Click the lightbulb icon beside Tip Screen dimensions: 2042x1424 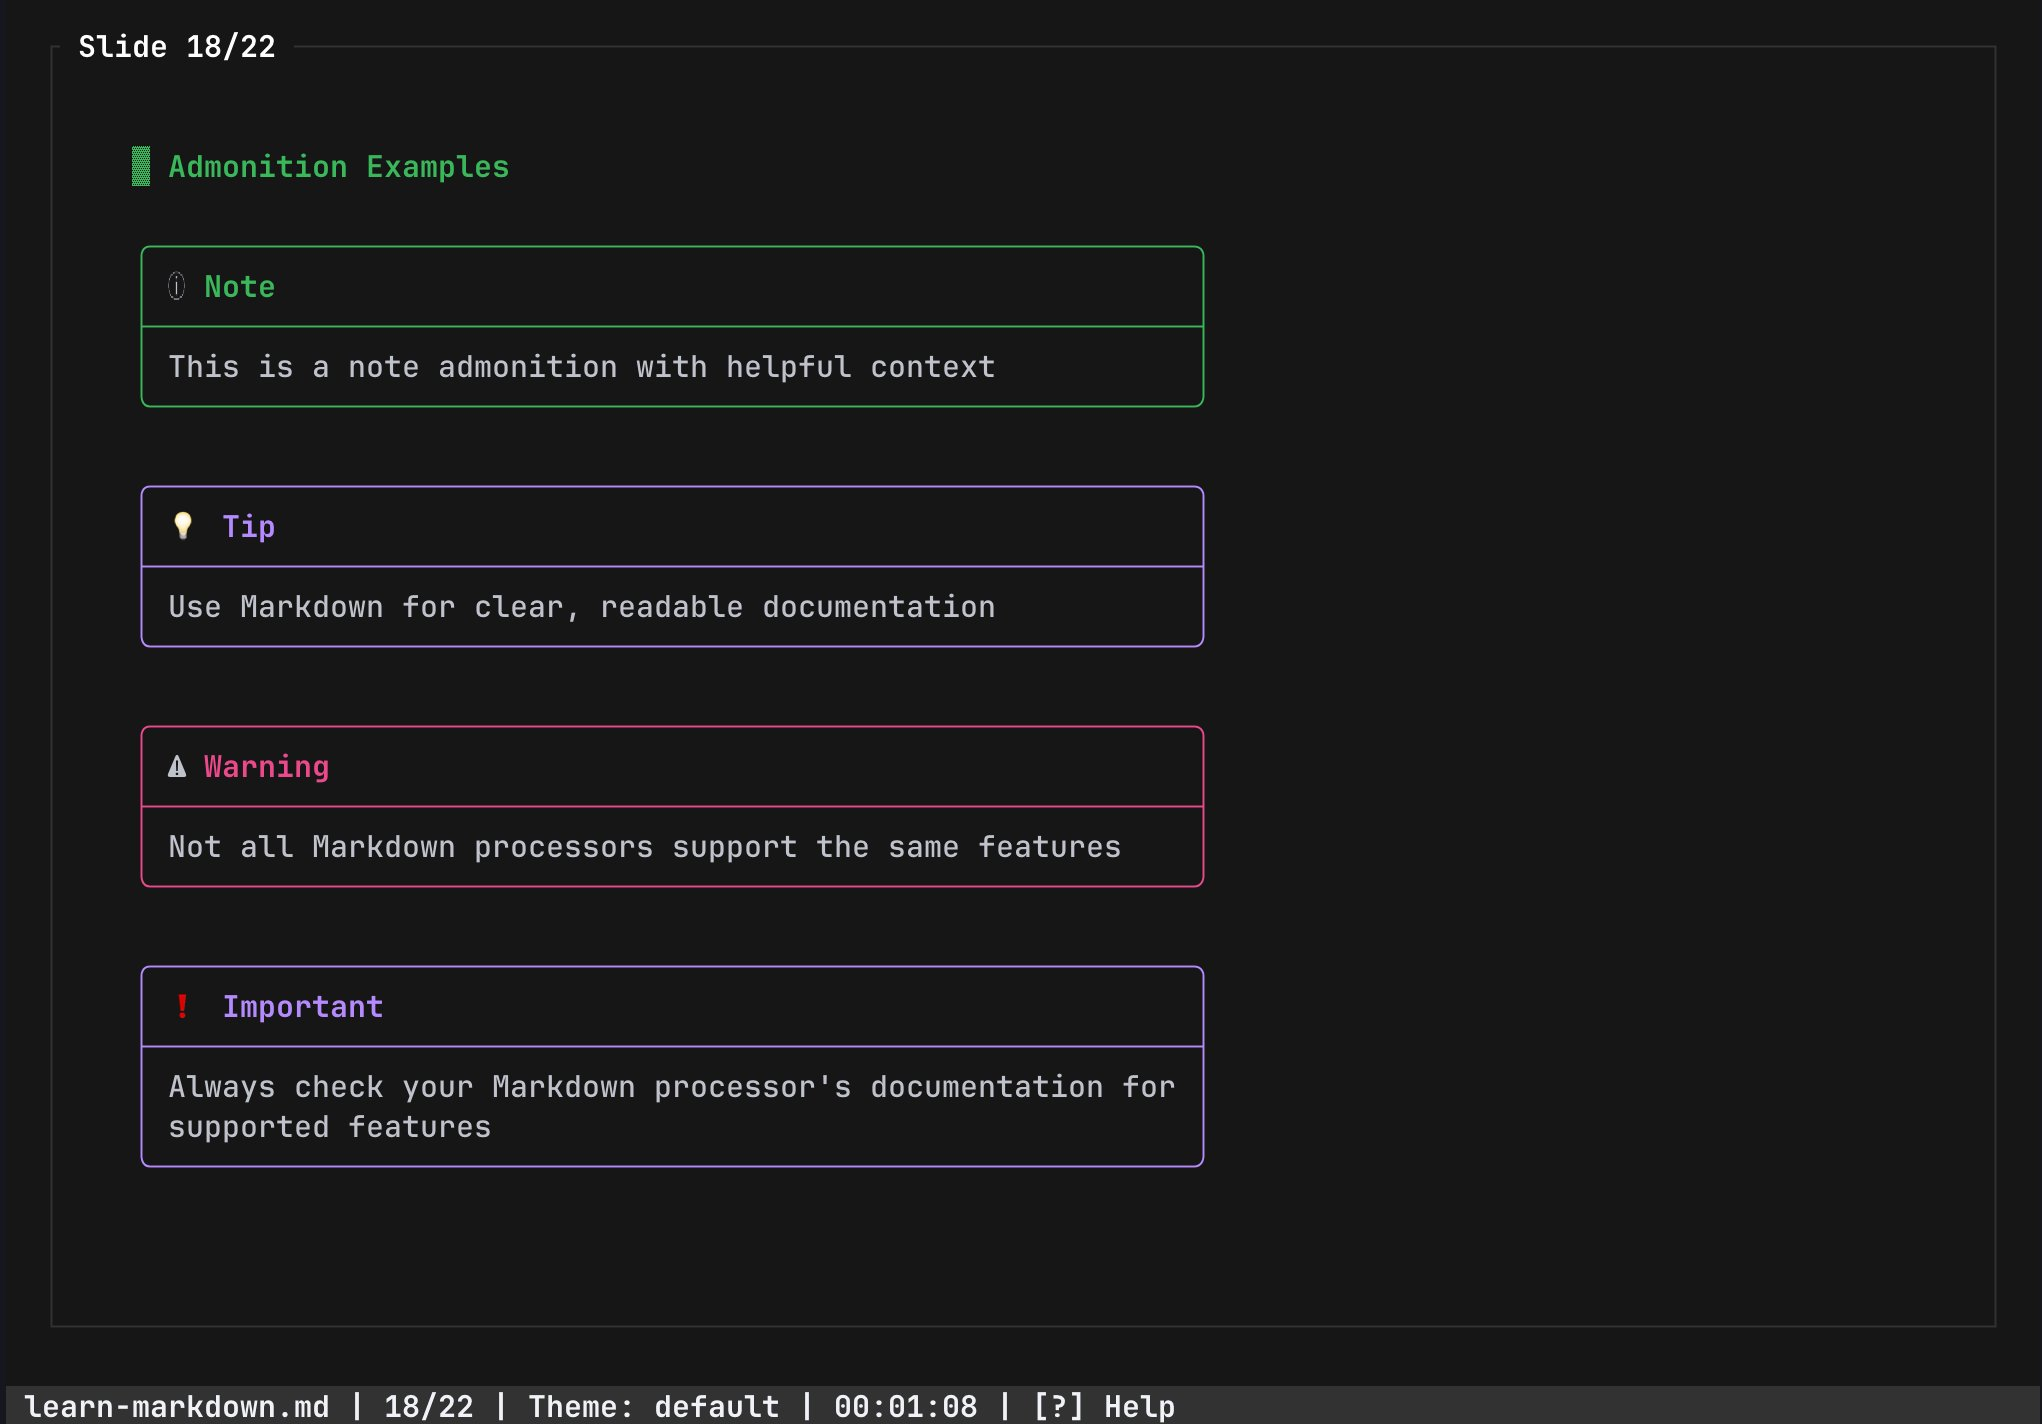(182, 525)
